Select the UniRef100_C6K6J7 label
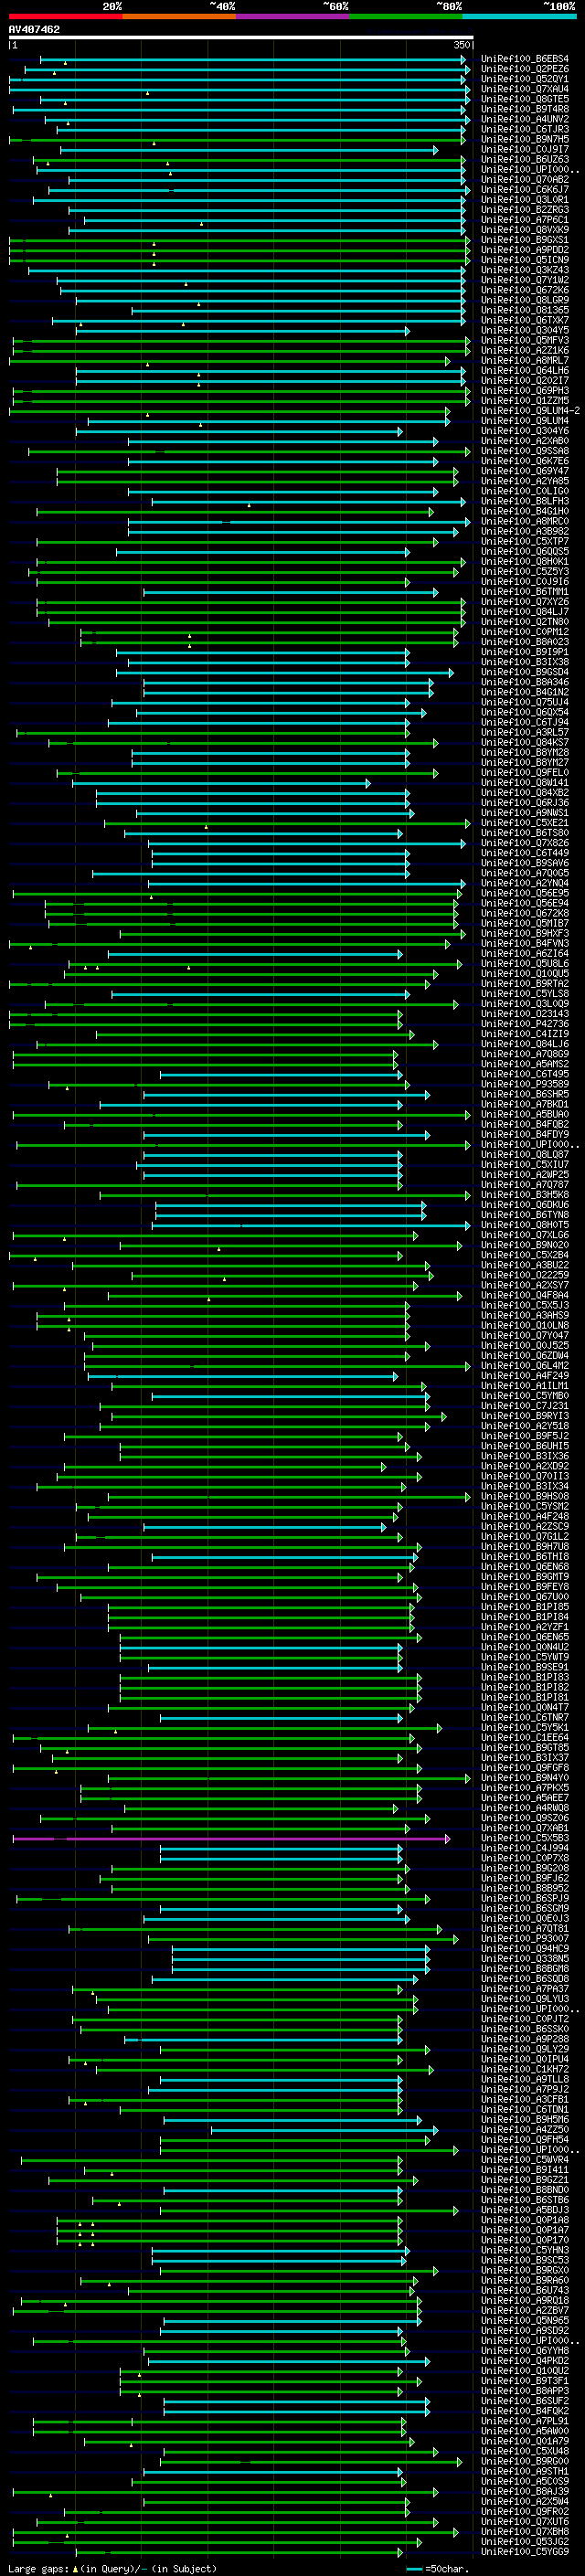The height and width of the screenshot is (2576, 585). pyautogui.click(x=524, y=190)
